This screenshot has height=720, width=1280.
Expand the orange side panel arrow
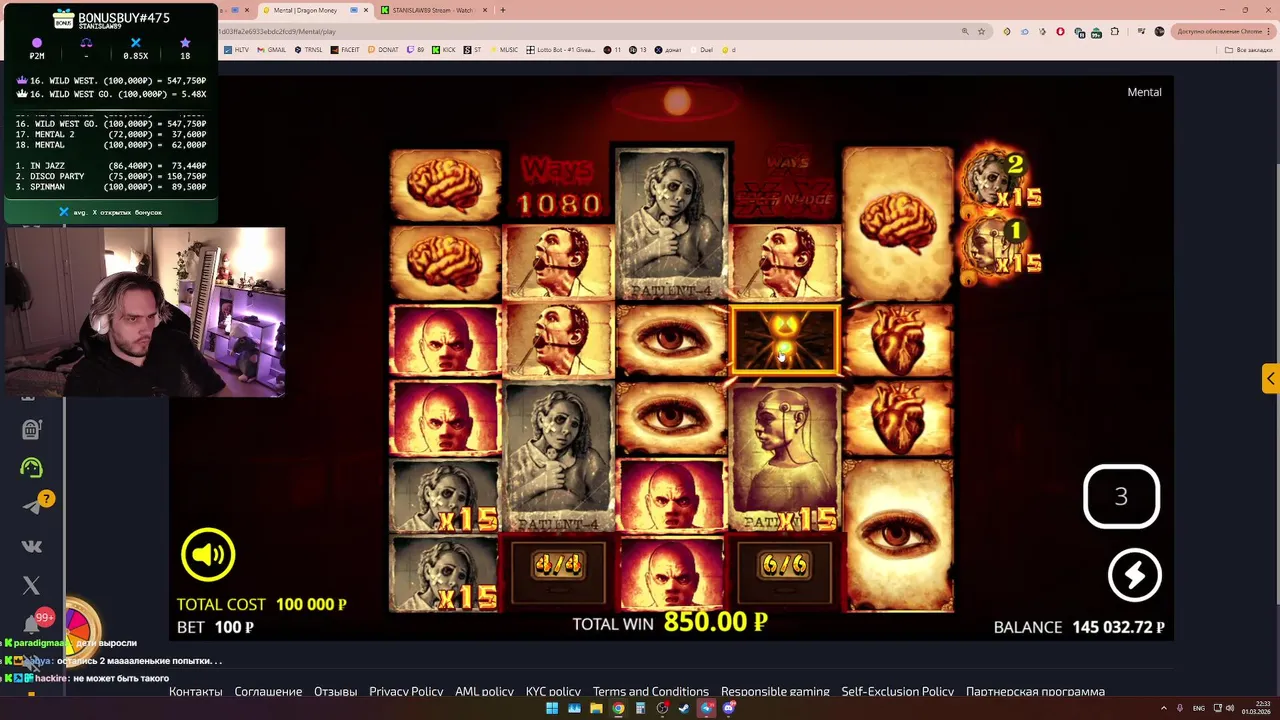tap(1270, 378)
